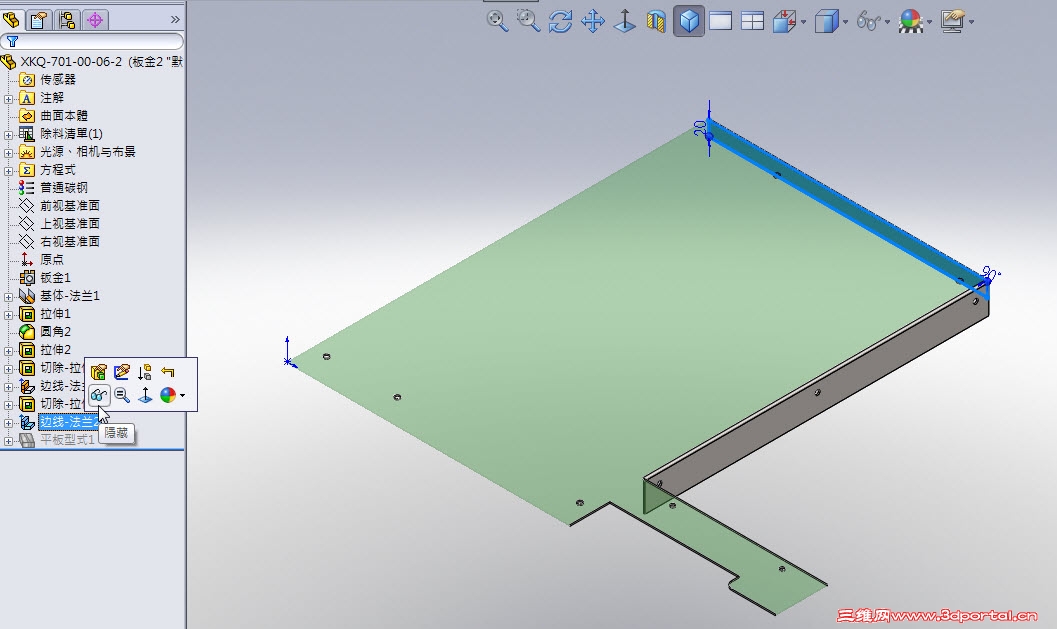
Task: Open Appearances dropdown arrow in context toolbar
Action: (183, 396)
